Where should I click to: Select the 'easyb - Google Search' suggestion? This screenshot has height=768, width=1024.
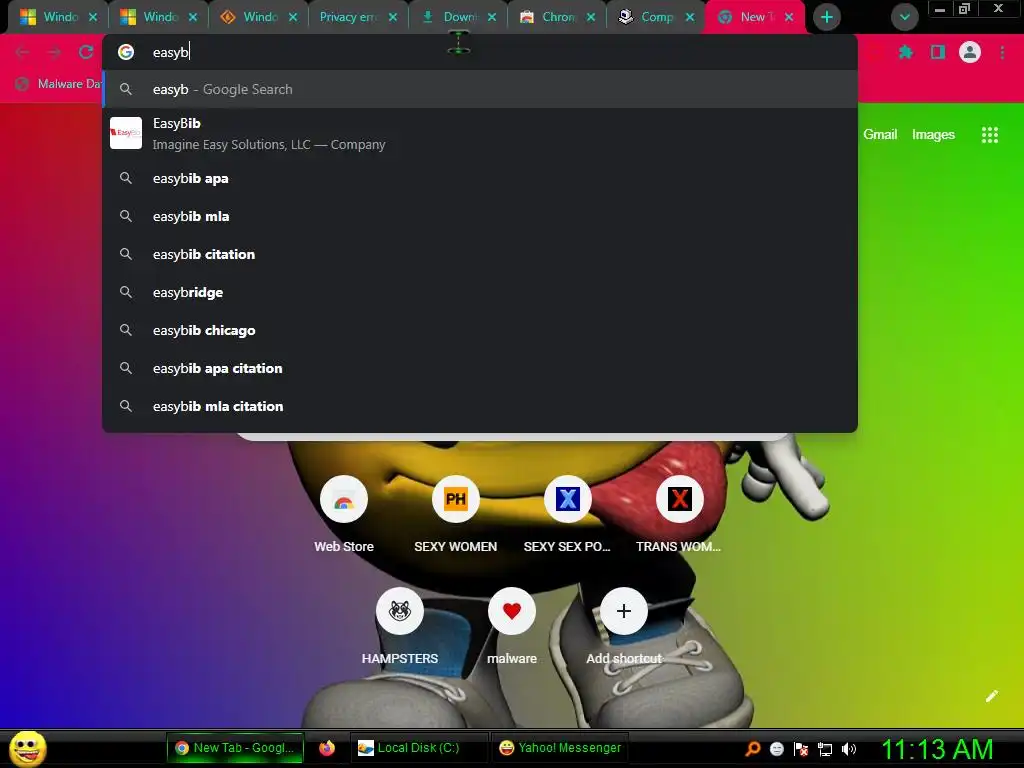click(x=480, y=89)
